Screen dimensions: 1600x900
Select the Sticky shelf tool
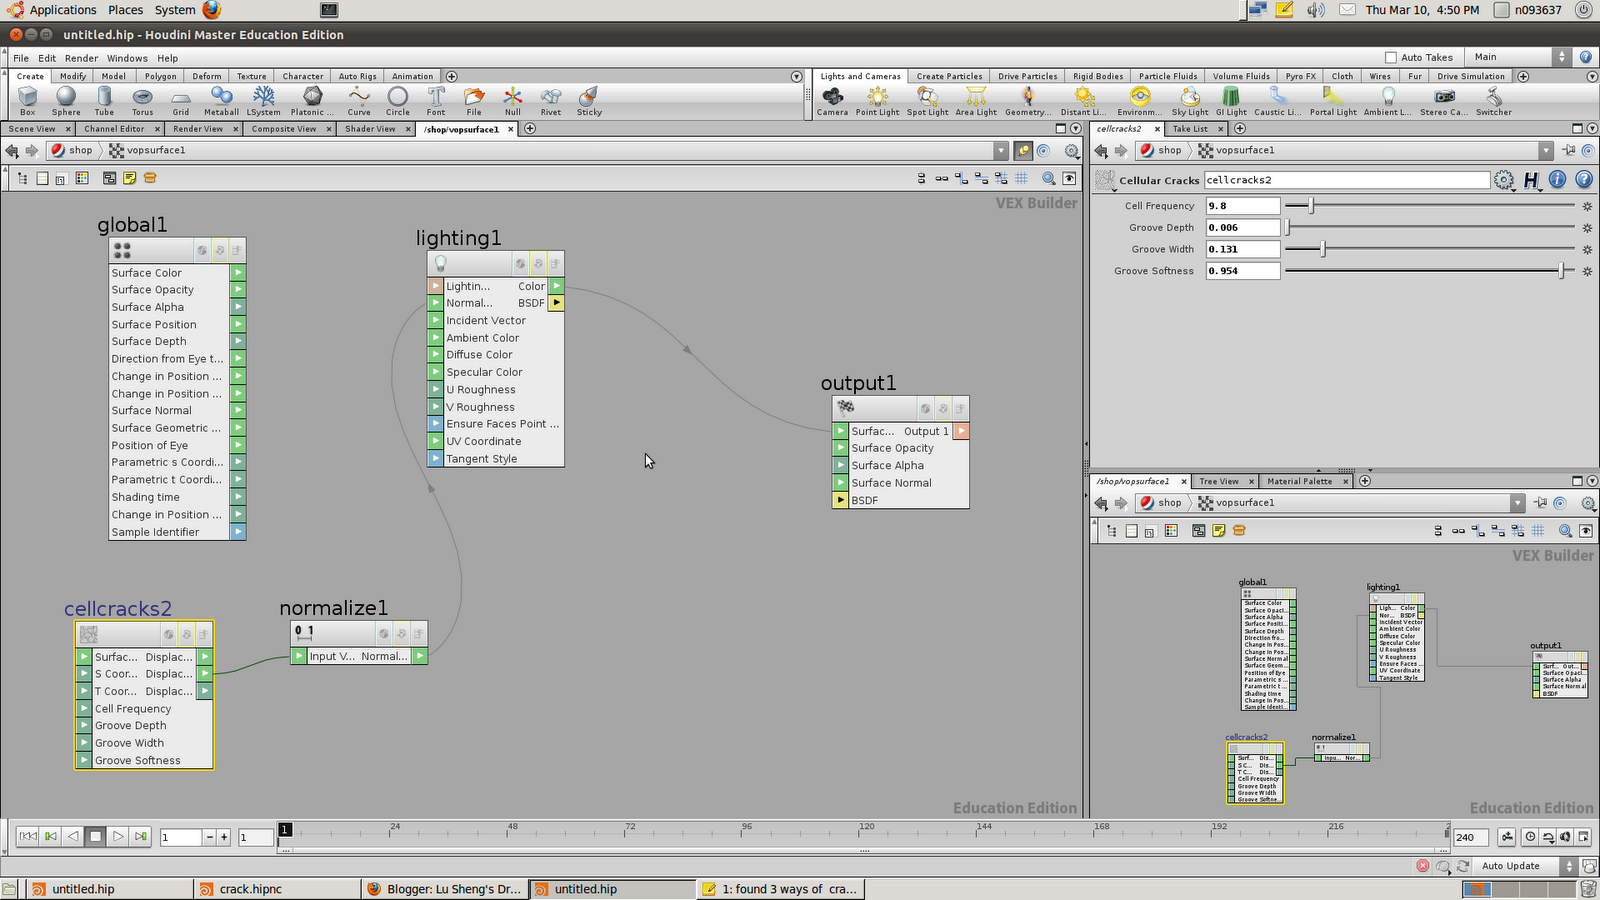pos(589,100)
